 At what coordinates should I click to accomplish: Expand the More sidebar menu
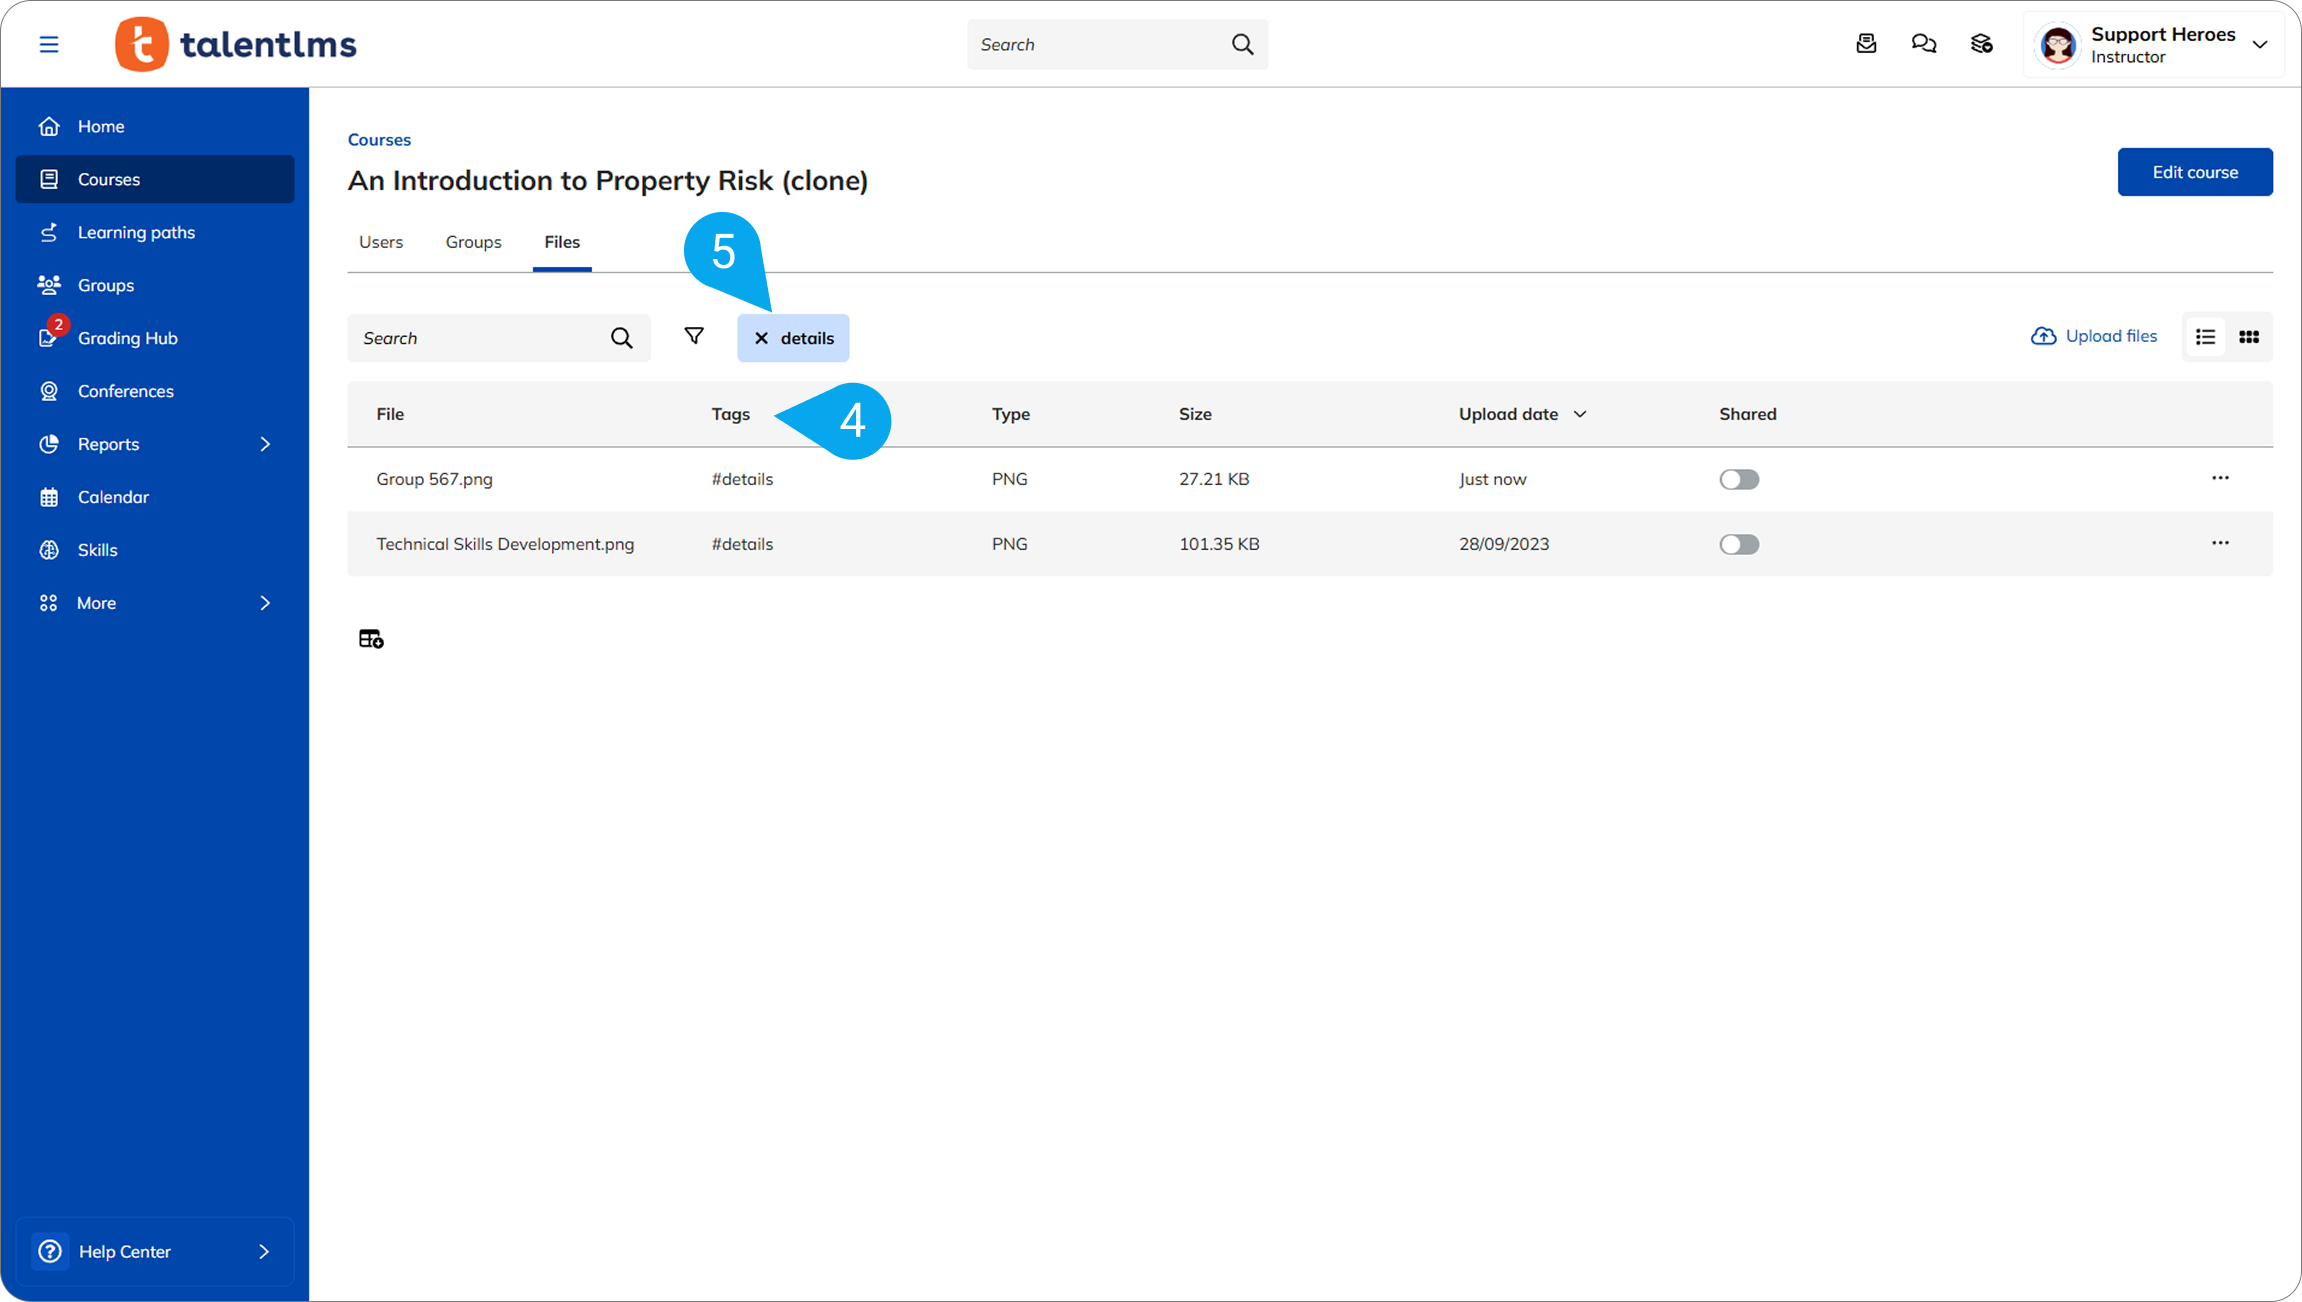coord(265,603)
